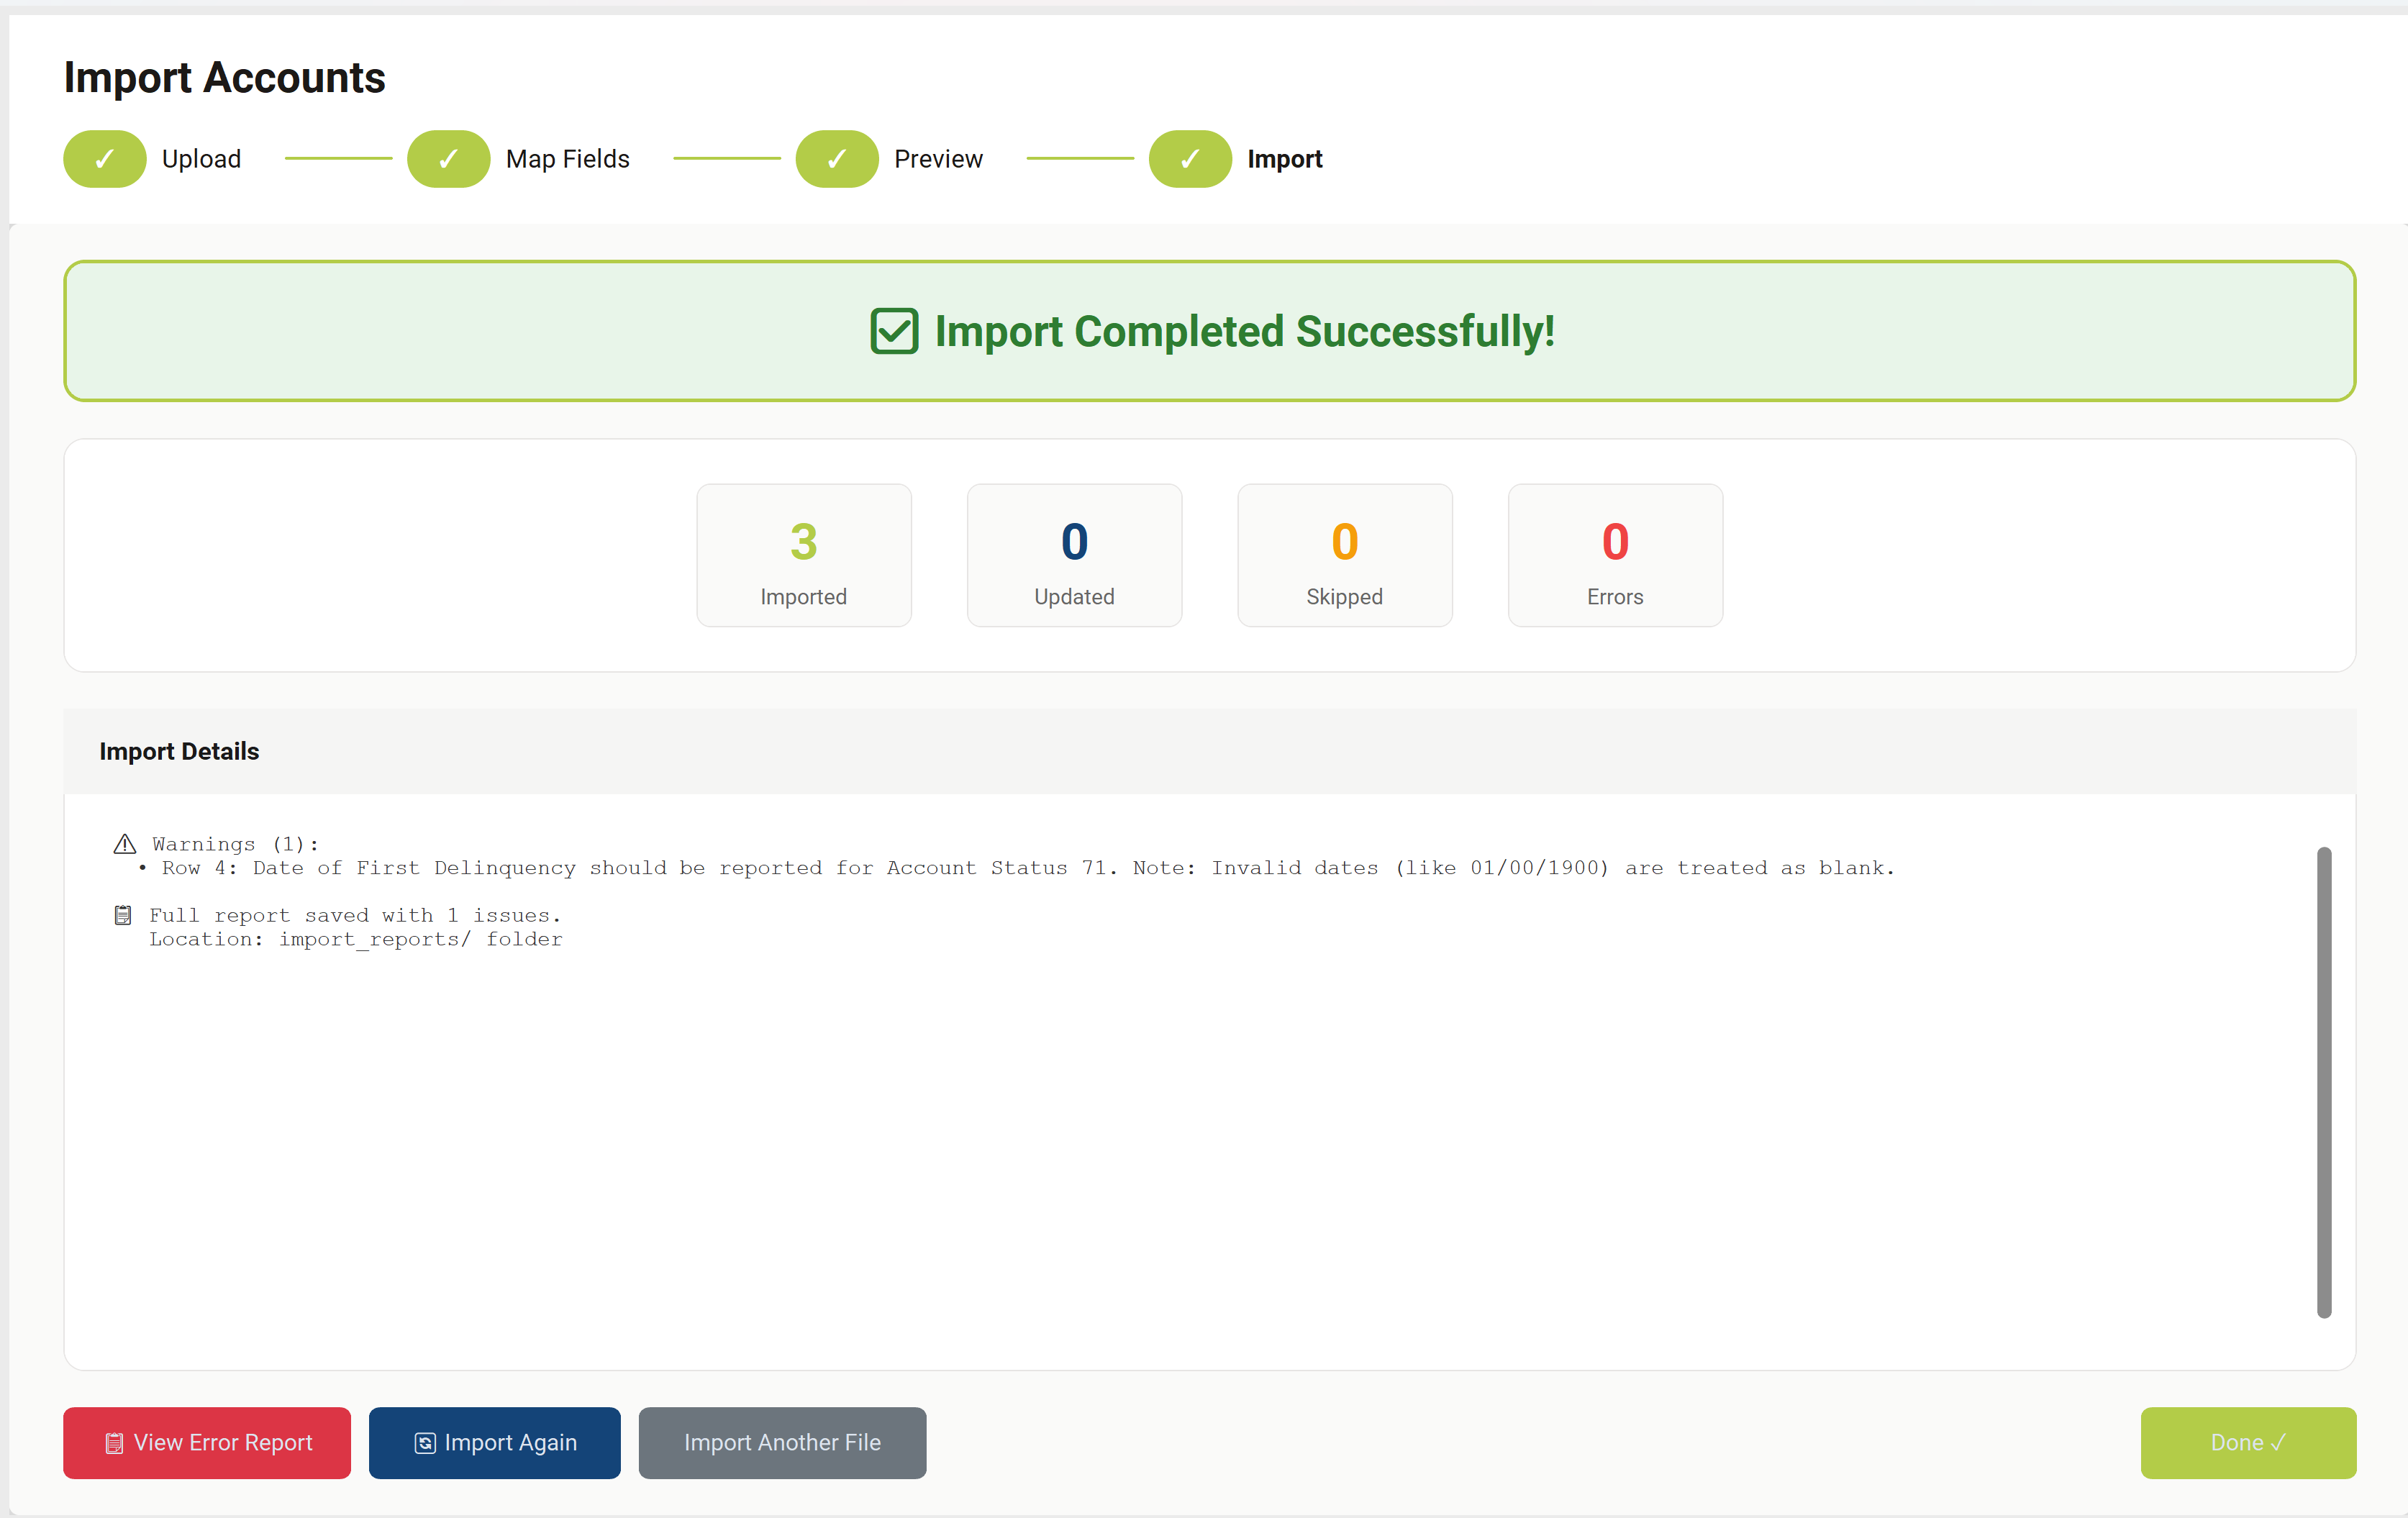Click the Errors count card
This screenshot has width=2408, height=1518.
[x=1615, y=555]
